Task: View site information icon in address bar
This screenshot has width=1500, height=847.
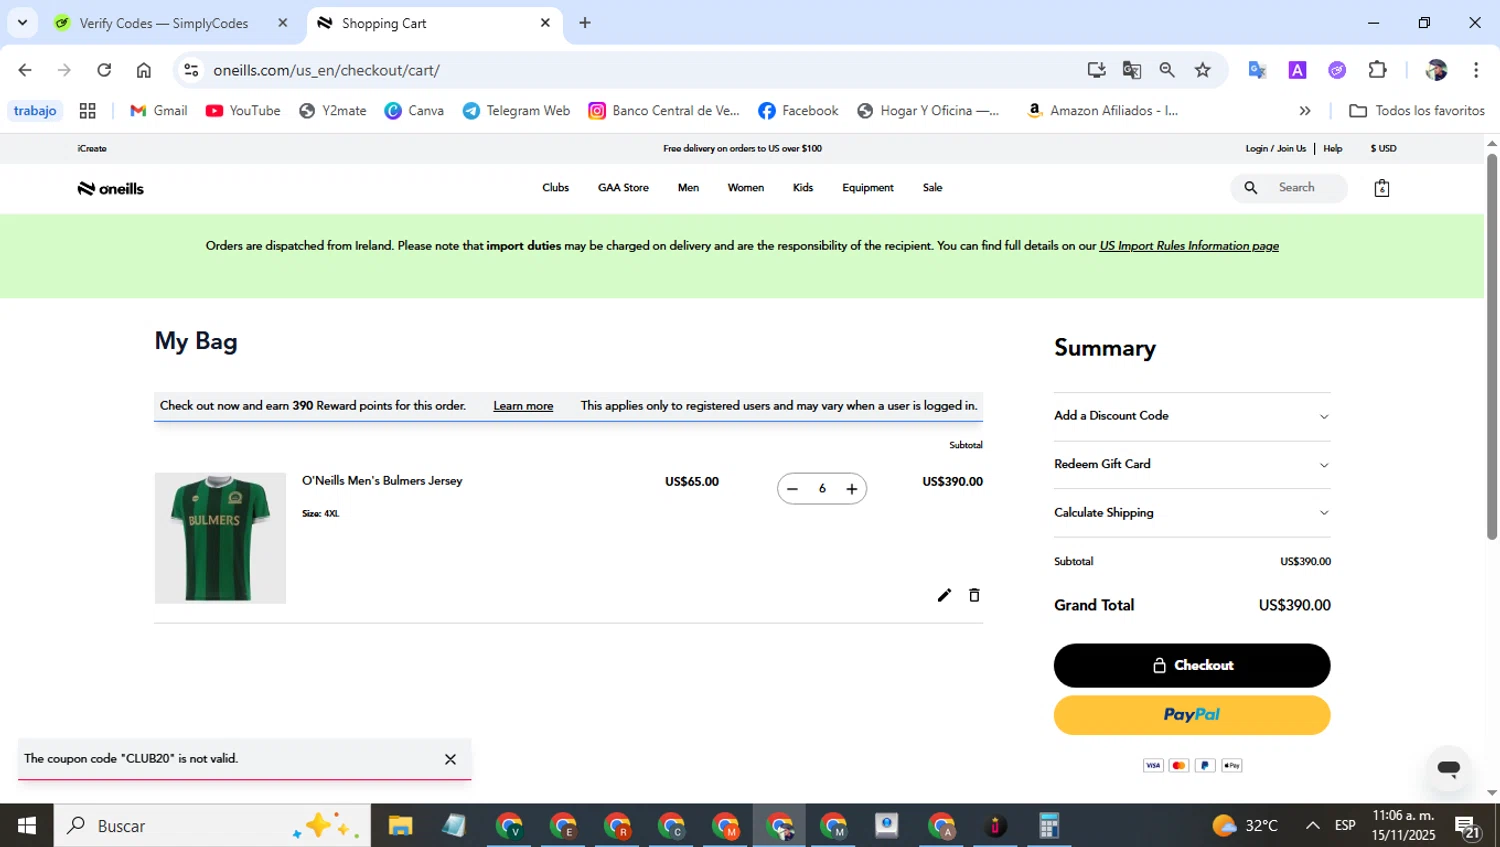Action: [191, 70]
